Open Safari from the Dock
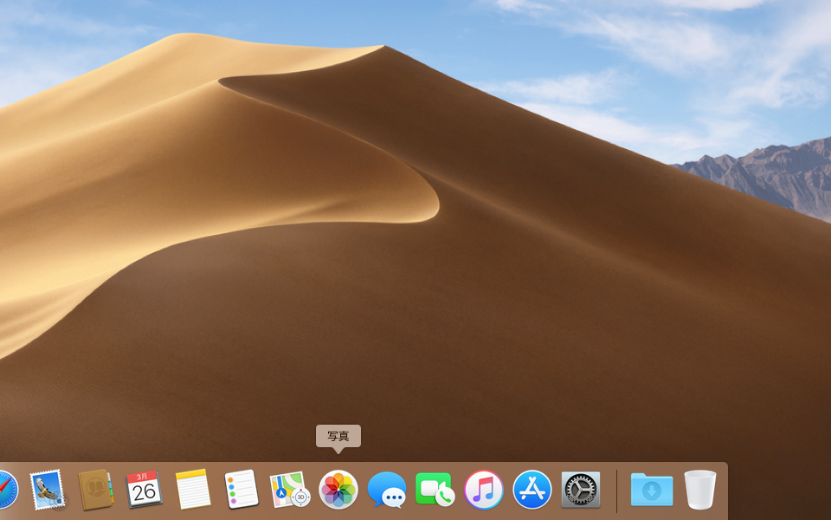 [7, 490]
